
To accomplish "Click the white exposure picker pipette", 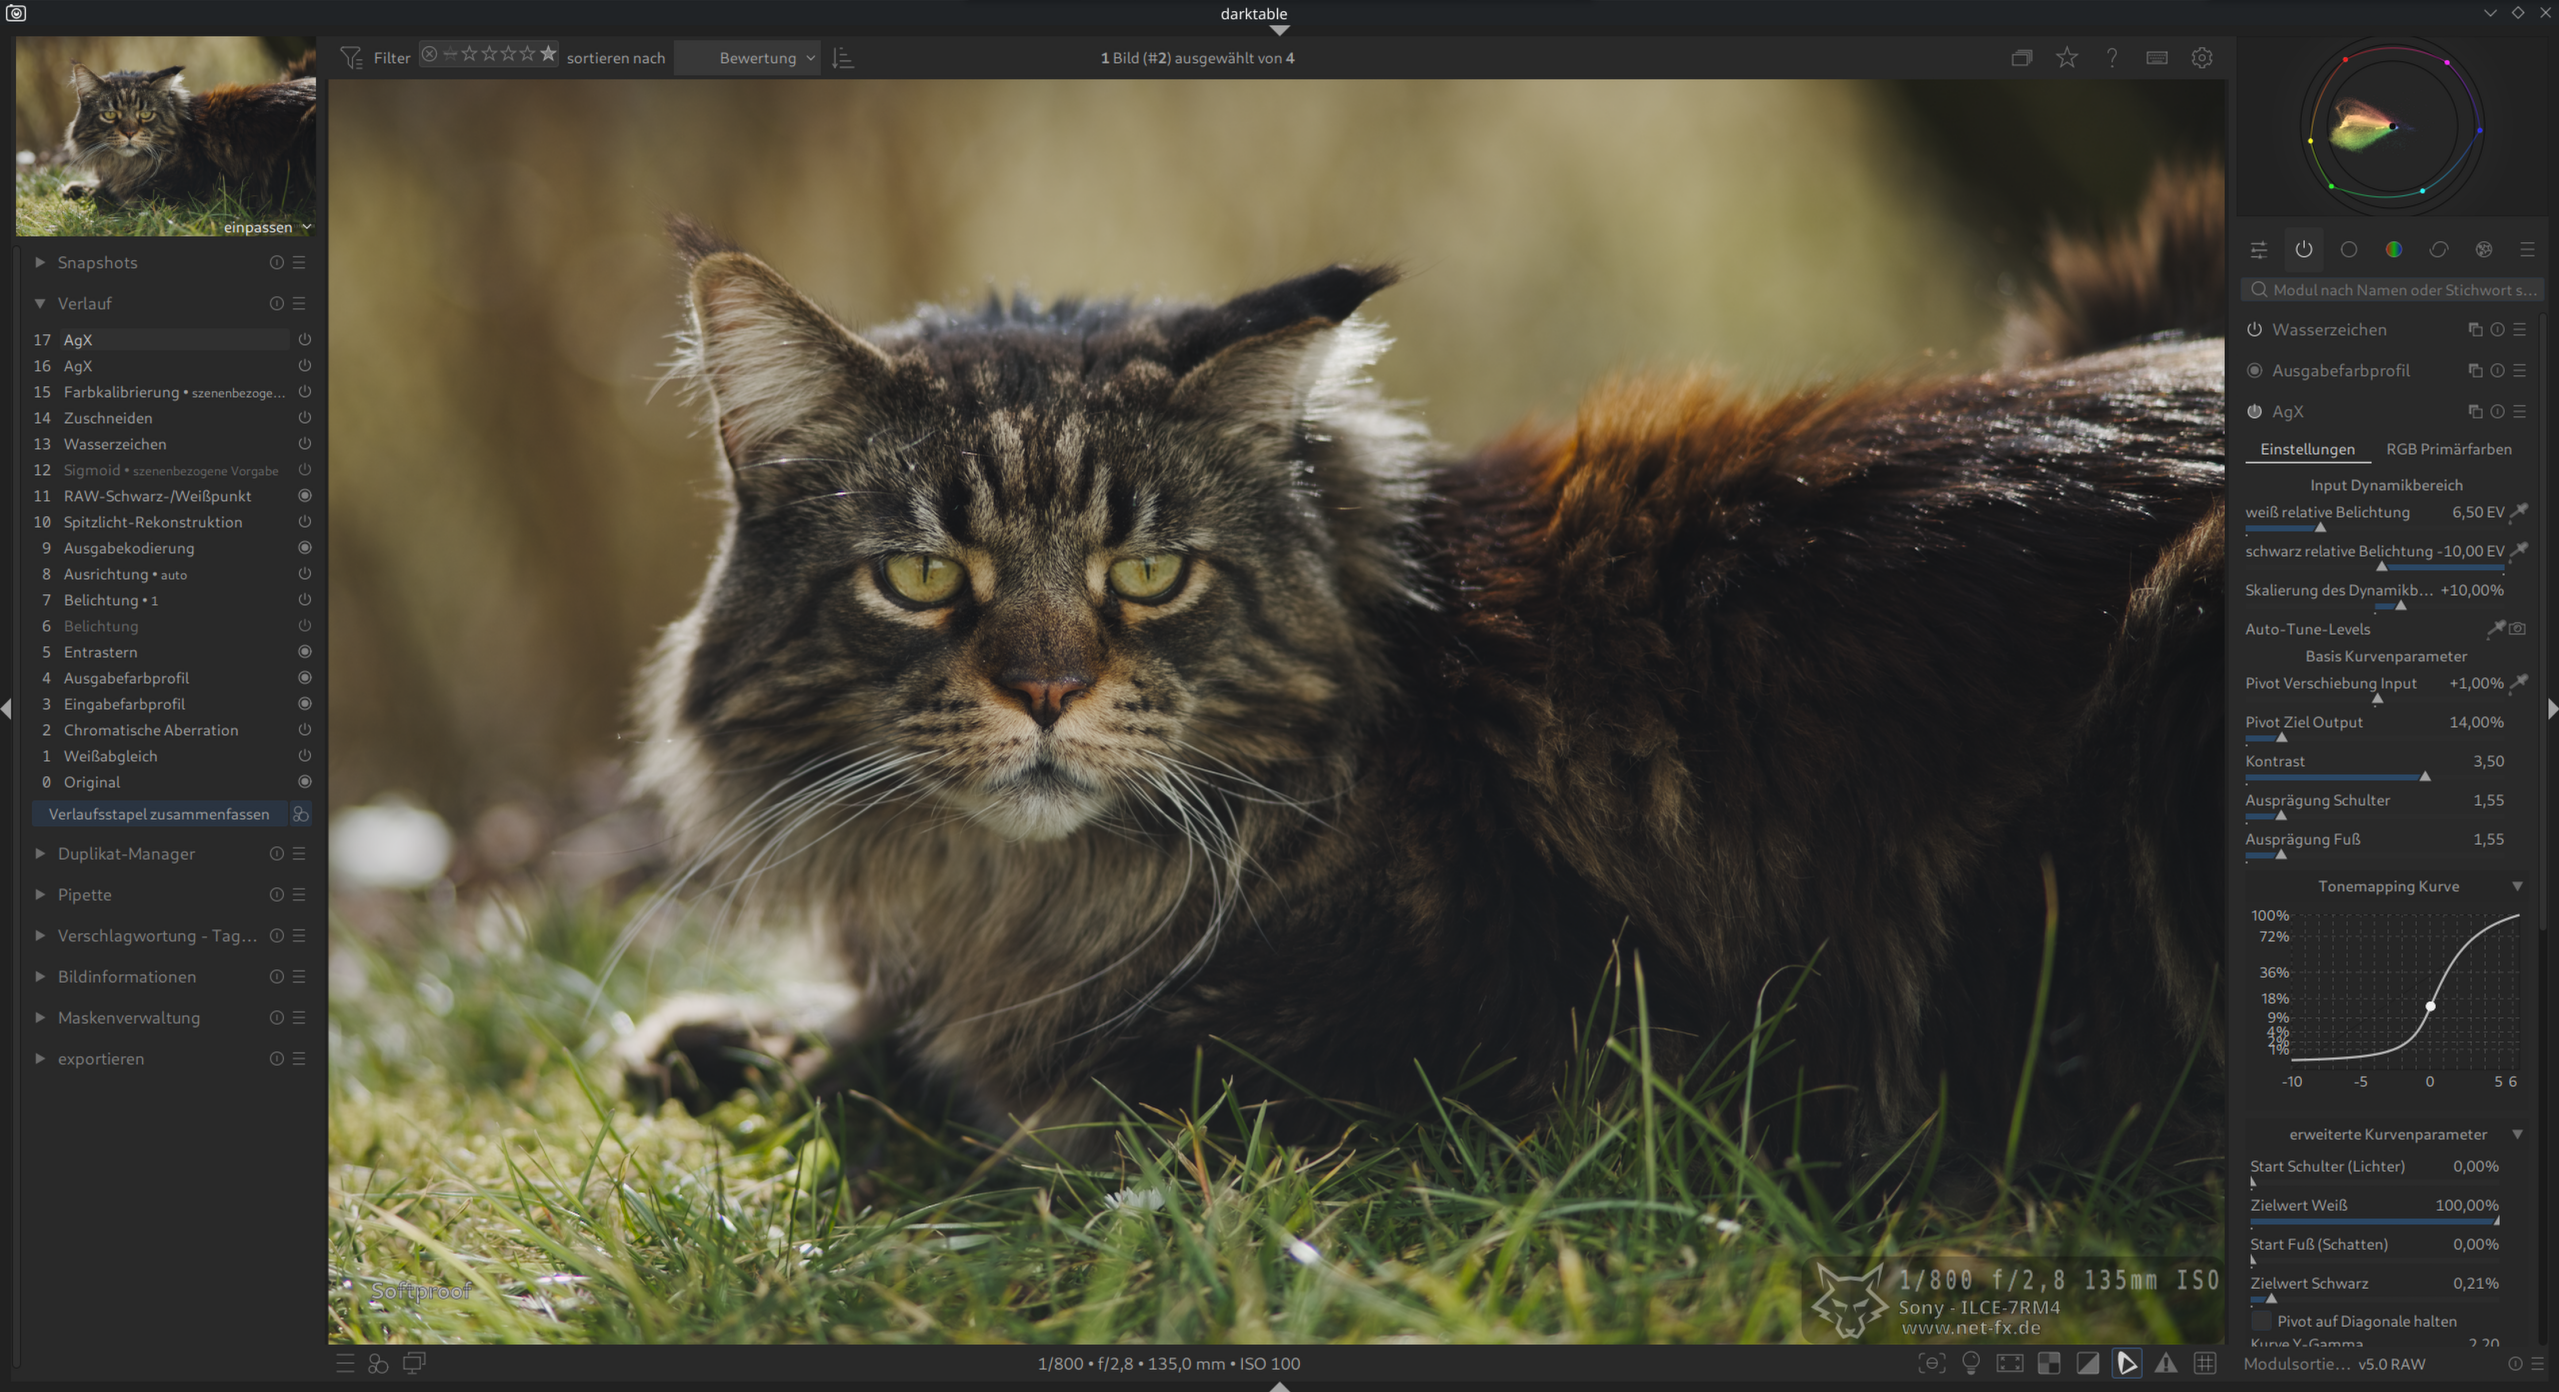I will [2519, 512].
